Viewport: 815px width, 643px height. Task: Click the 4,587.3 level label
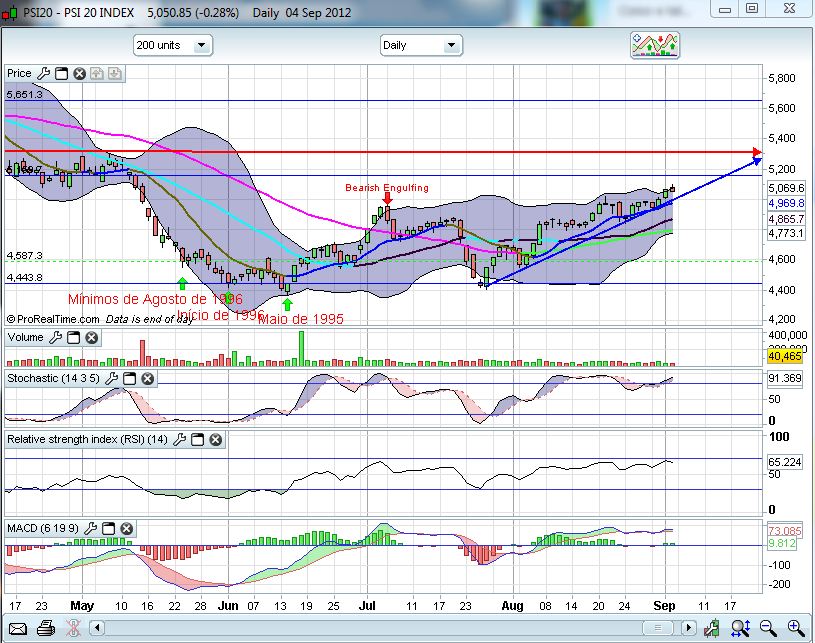pyautogui.click(x=24, y=256)
